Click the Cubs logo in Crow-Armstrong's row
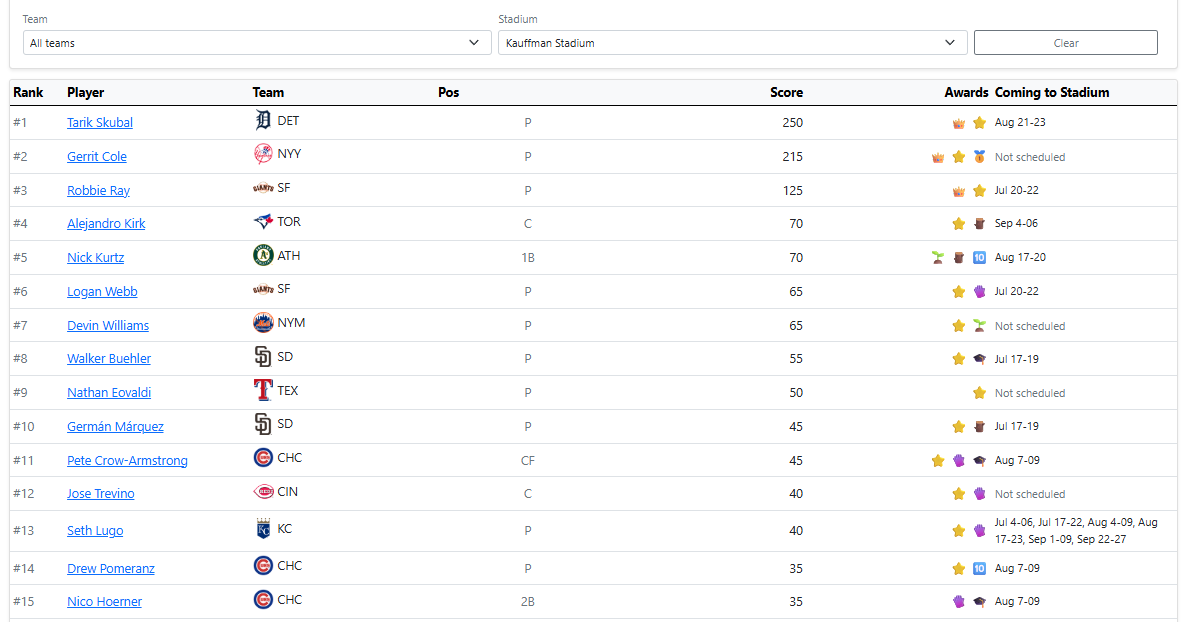 [x=263, y=457]
